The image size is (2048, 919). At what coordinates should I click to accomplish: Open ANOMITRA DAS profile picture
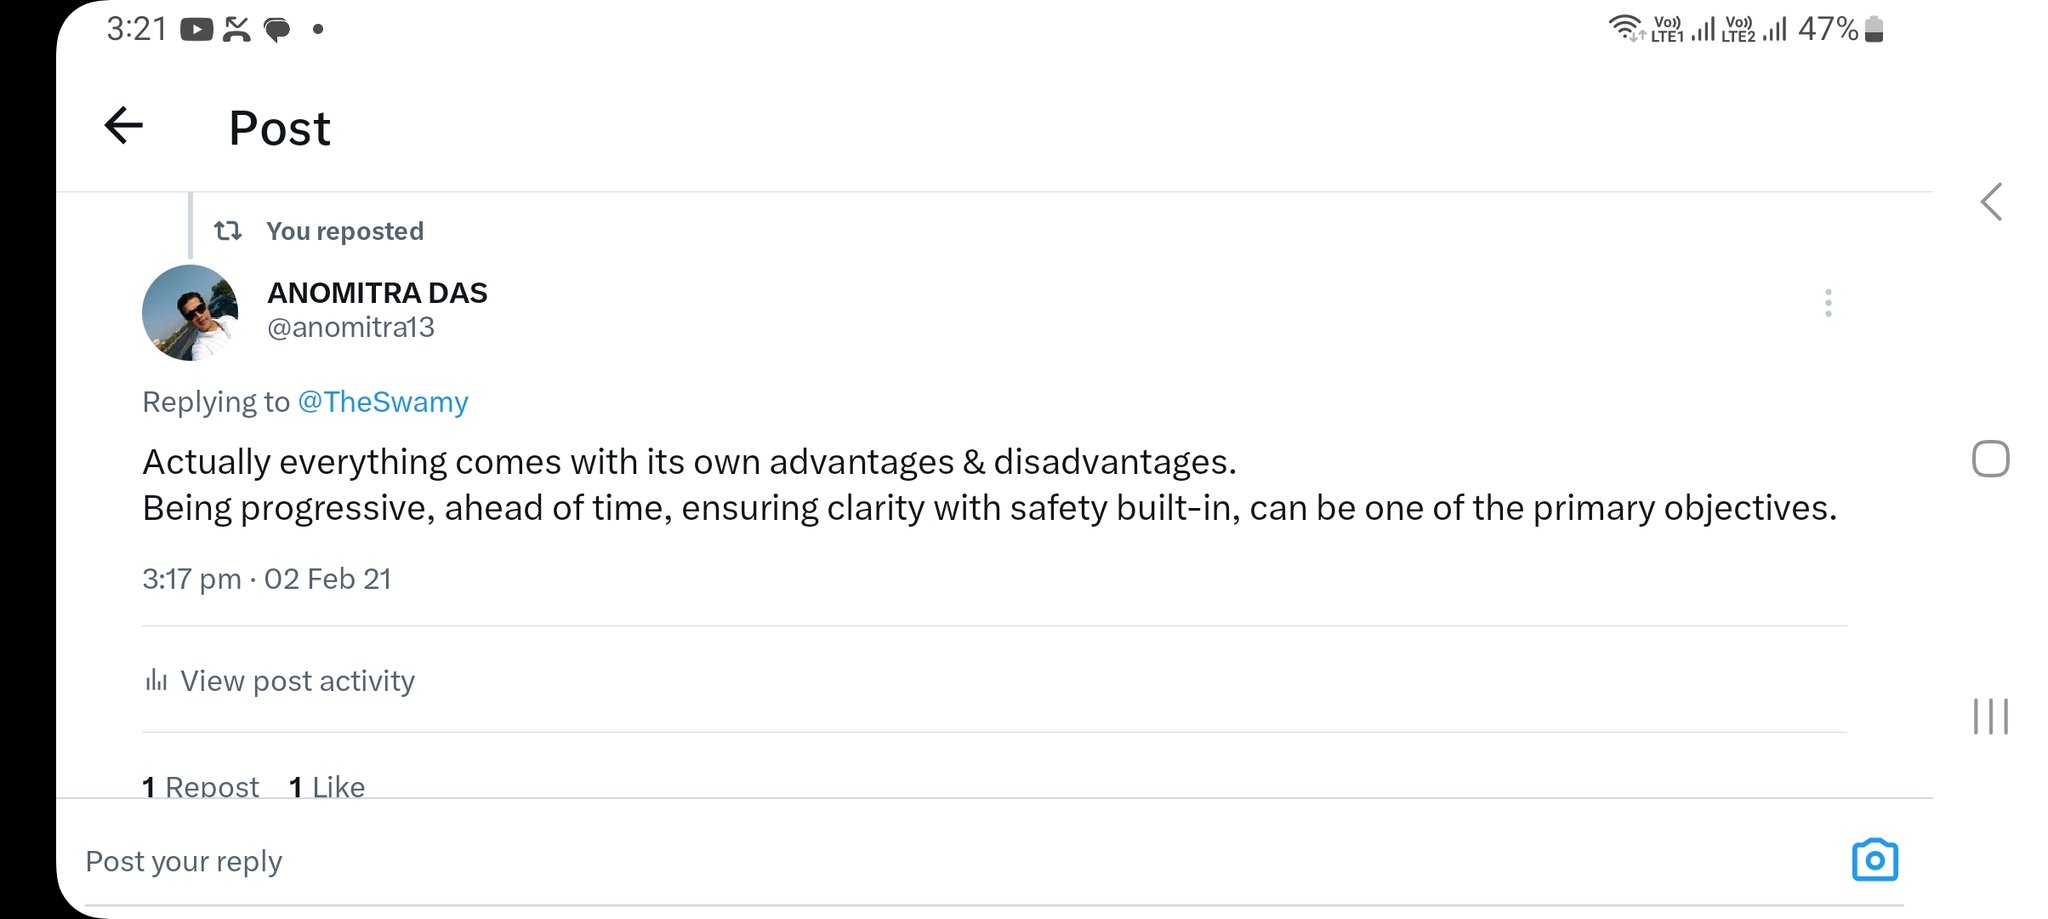pyautogui.click(x=190, y=313)
